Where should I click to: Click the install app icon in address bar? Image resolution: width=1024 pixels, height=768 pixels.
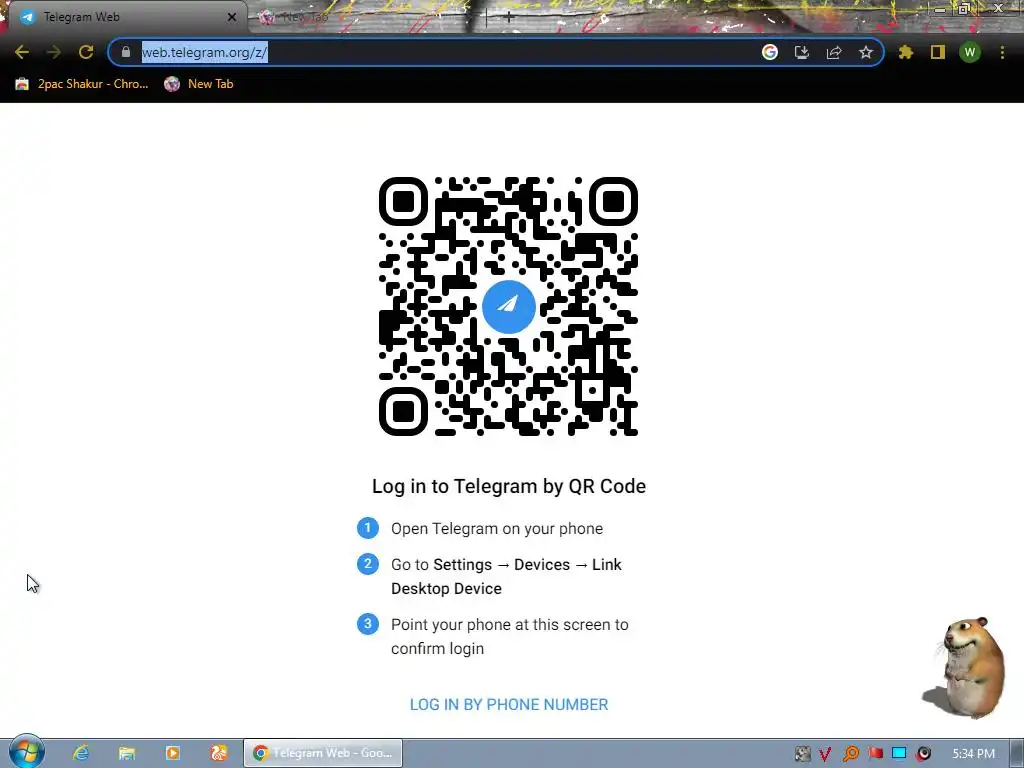(x=802, y=52)
